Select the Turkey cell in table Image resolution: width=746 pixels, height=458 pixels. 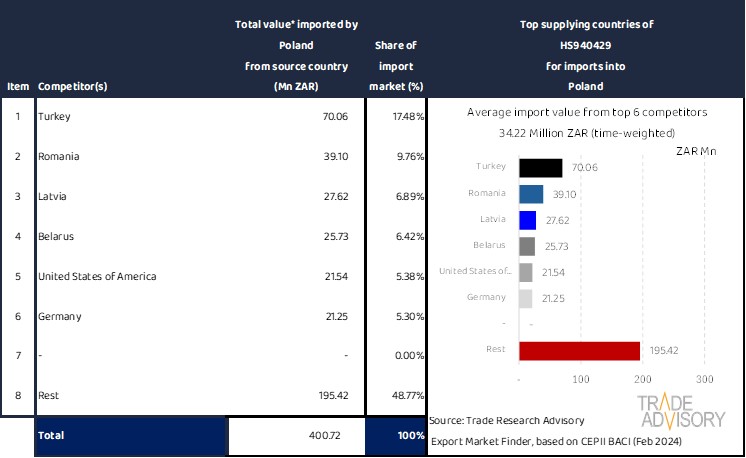[55, 116]
